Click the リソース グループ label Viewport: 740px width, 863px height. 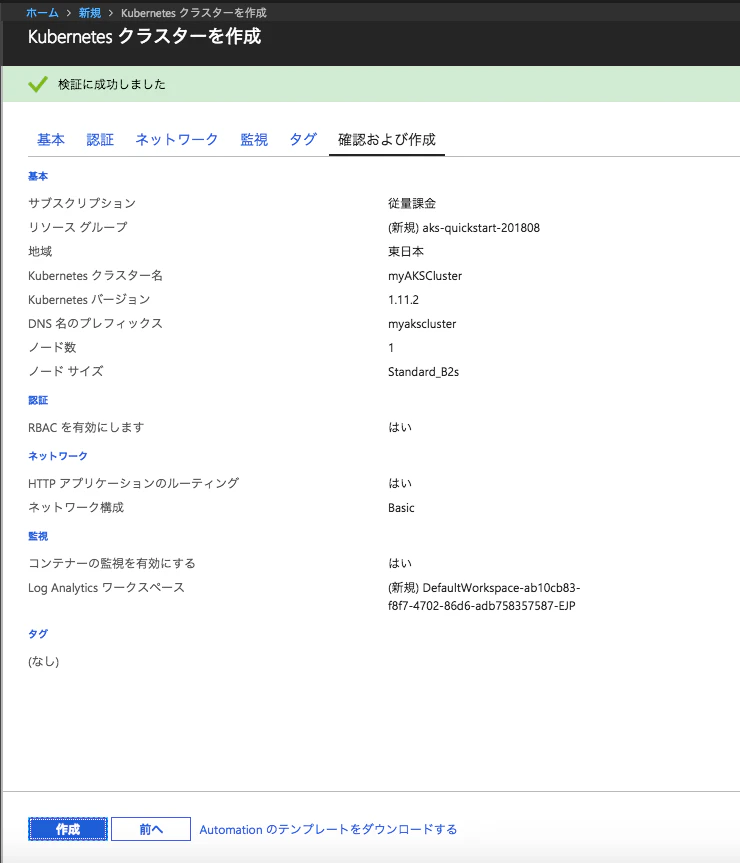click(x=78, y=227)
